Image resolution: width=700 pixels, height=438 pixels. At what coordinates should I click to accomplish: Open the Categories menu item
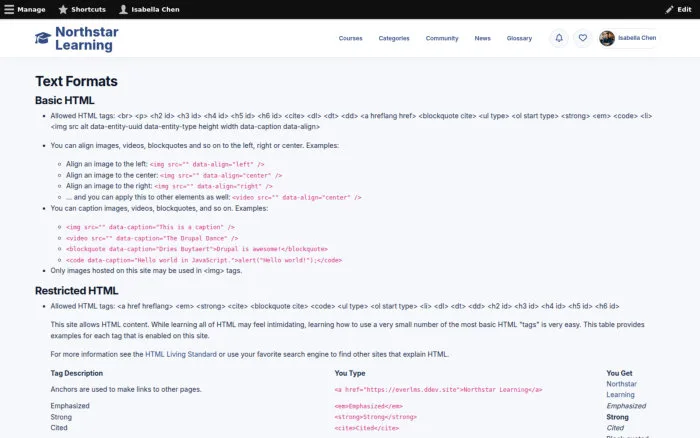tap(394, 38)
